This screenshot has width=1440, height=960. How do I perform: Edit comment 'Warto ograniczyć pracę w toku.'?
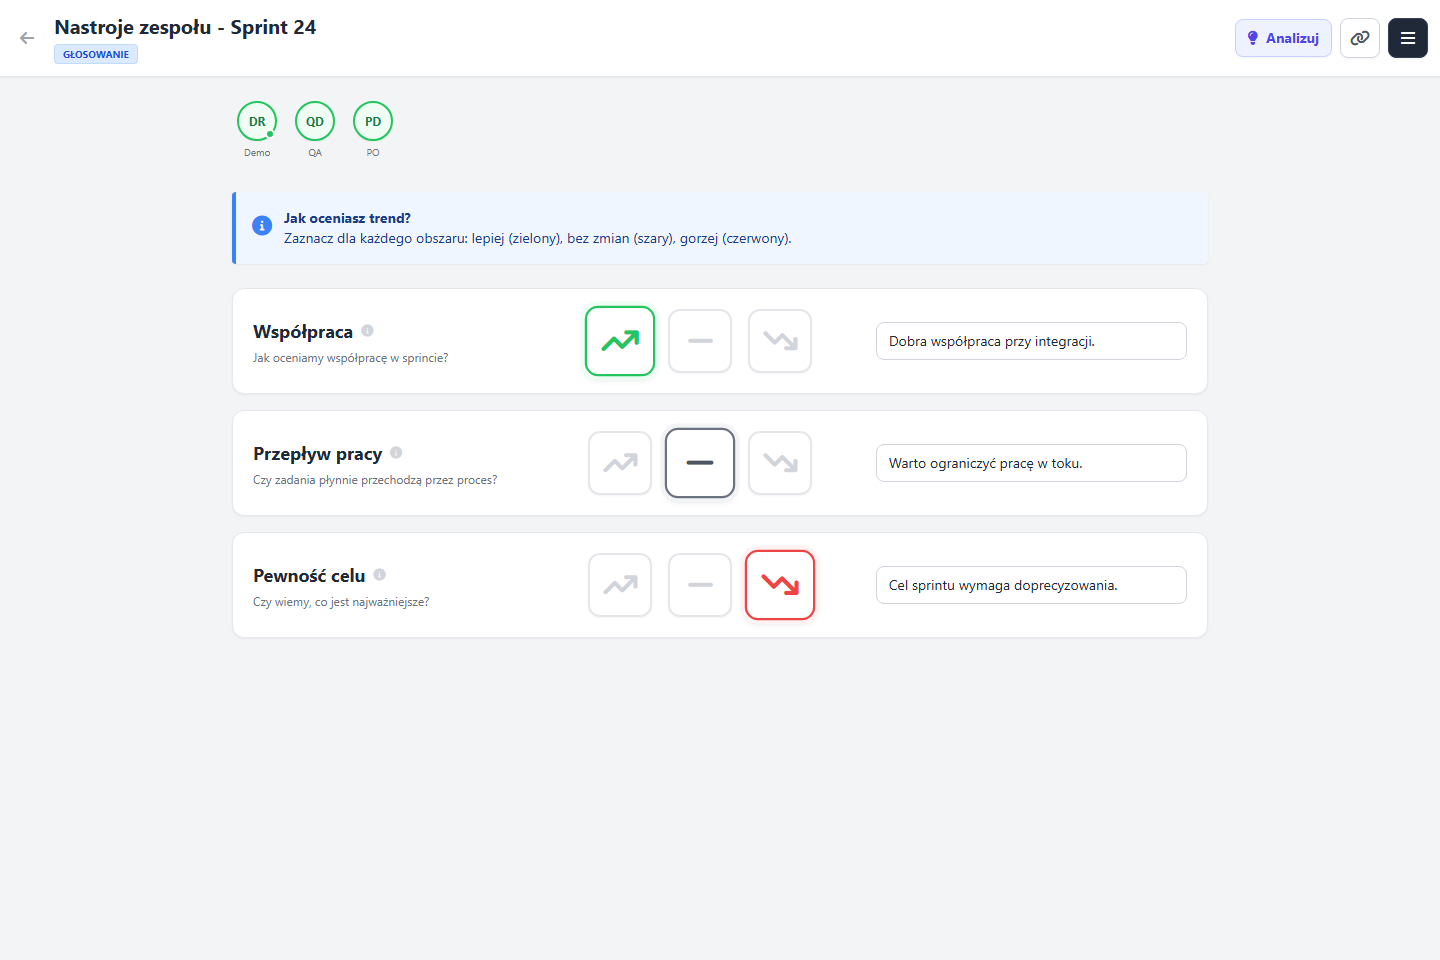click(x=1031, y=463)
